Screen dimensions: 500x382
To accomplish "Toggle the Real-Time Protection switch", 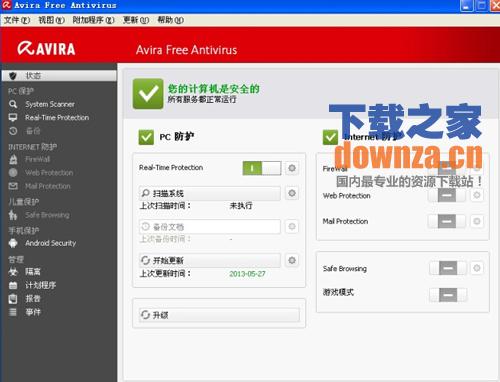I will (x=262, y=168).
